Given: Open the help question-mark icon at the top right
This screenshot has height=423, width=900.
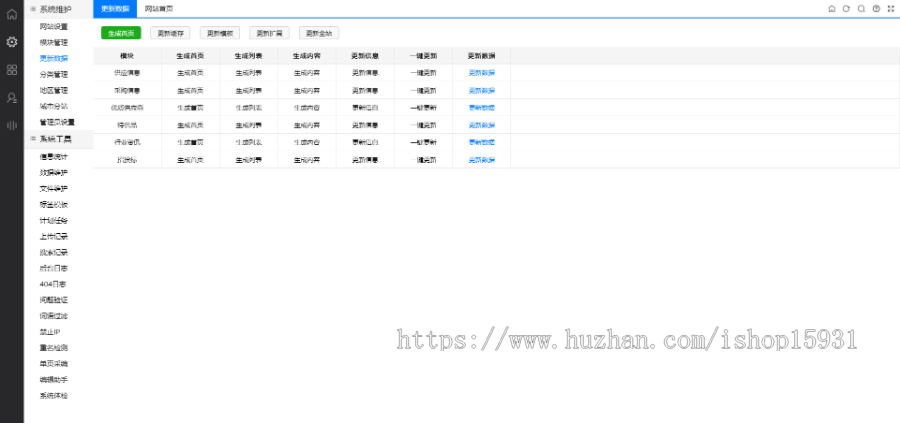Looking at the screenshot, I should pyautogui.click(x=876, y=9).
